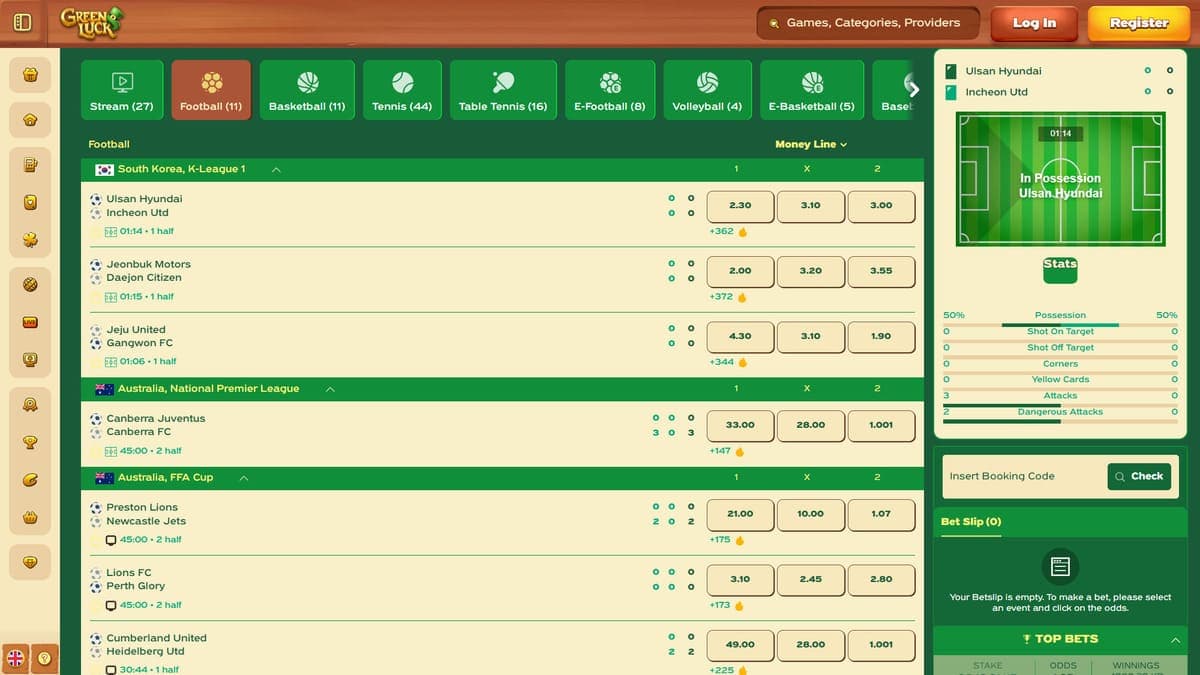This screenshot has width=1200, height=675.
Task: Open the red box icon in sidebar
Action: point(30,322)
